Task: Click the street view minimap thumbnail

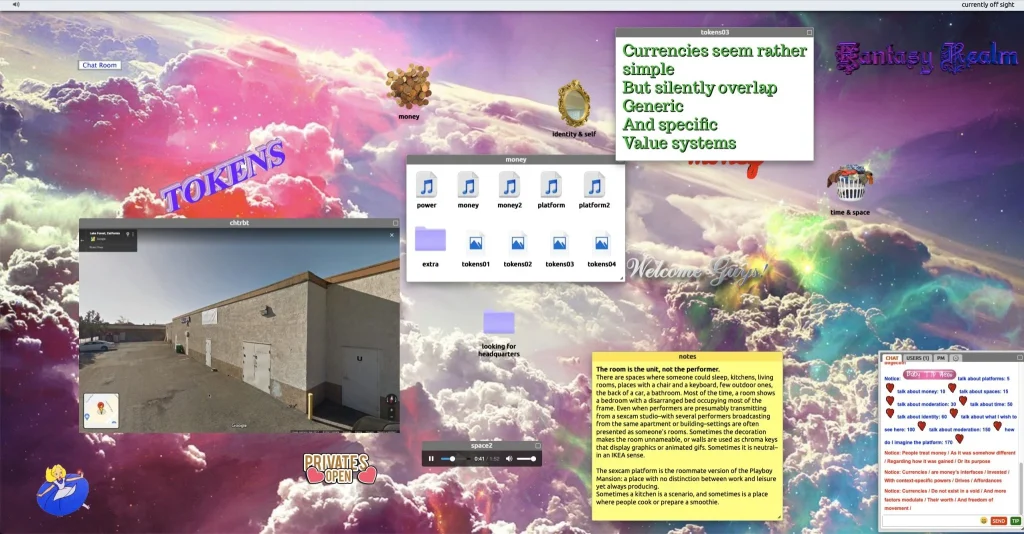Action: tap(101, 410)
